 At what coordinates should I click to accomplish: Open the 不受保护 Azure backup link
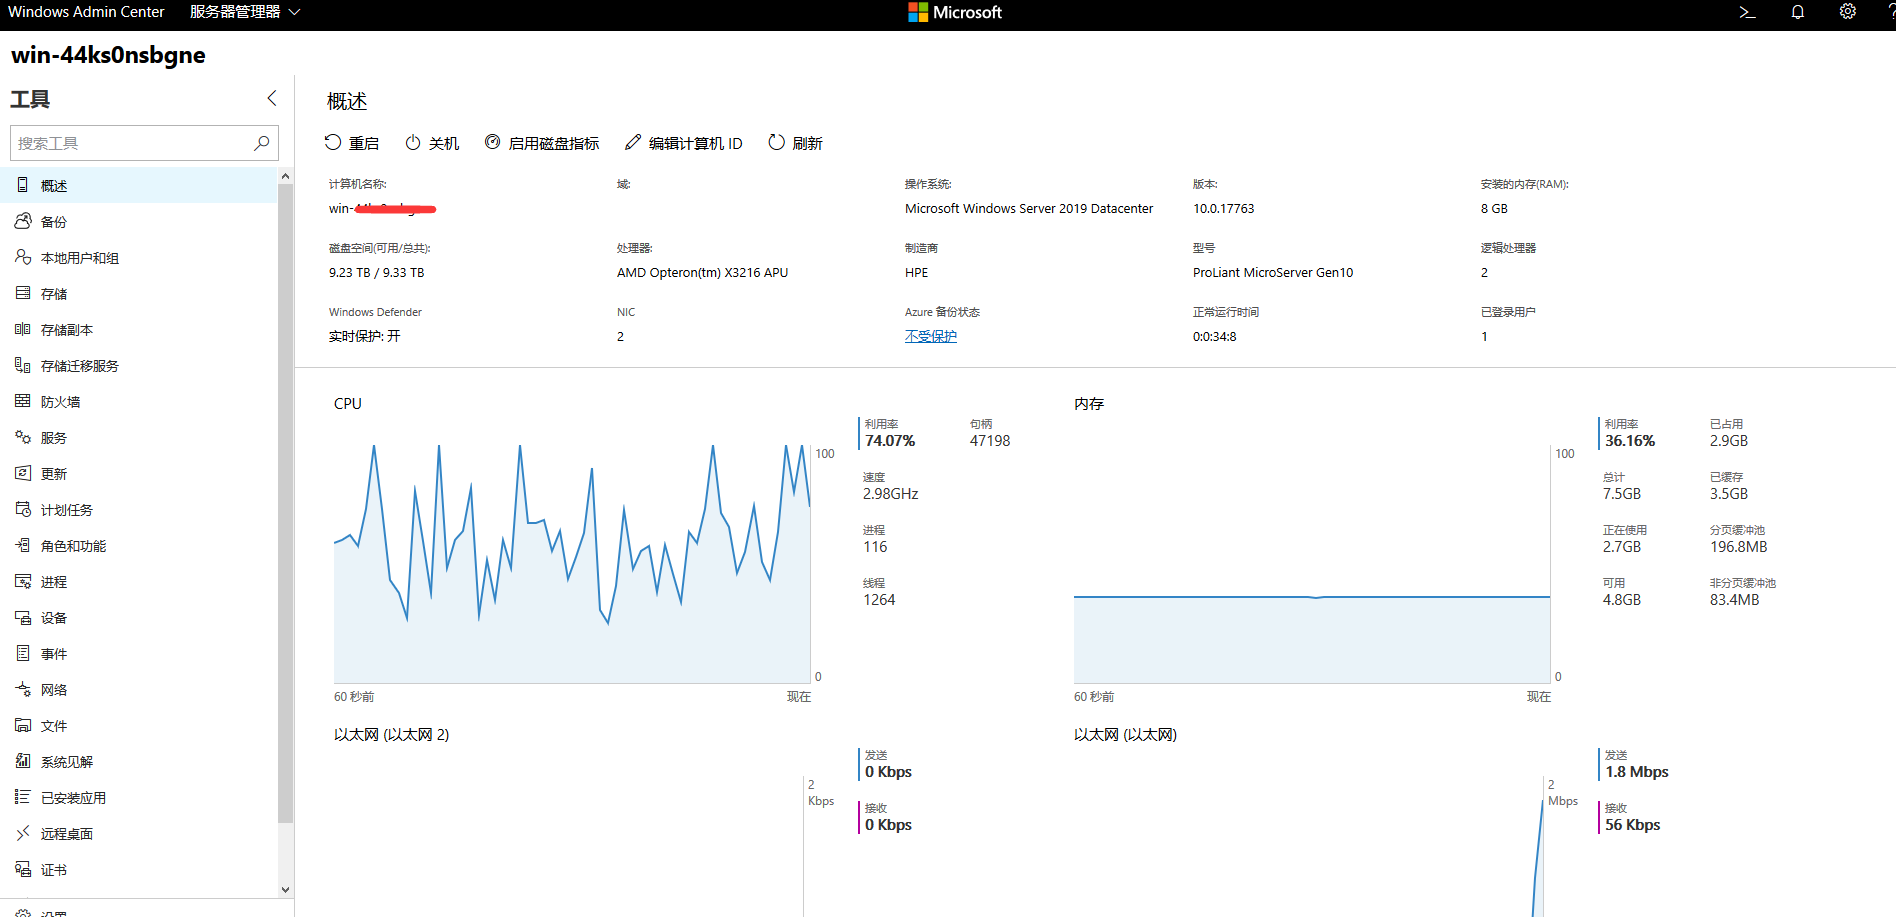click(x=930, y=335)
